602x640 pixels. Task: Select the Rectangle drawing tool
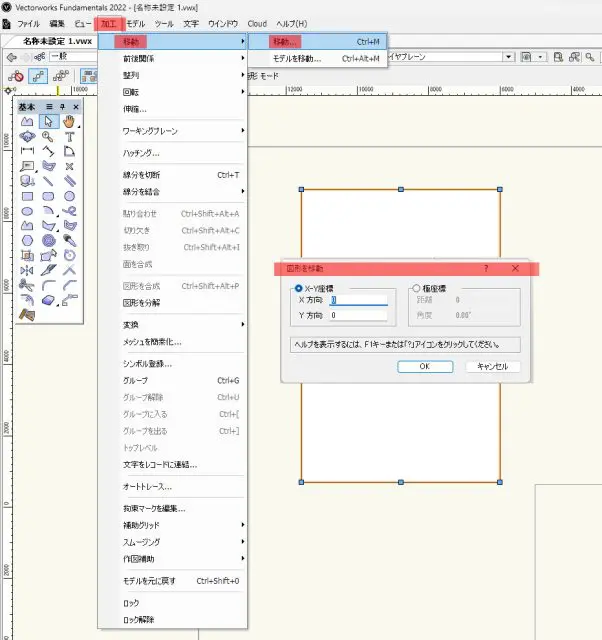pos(27,196)
